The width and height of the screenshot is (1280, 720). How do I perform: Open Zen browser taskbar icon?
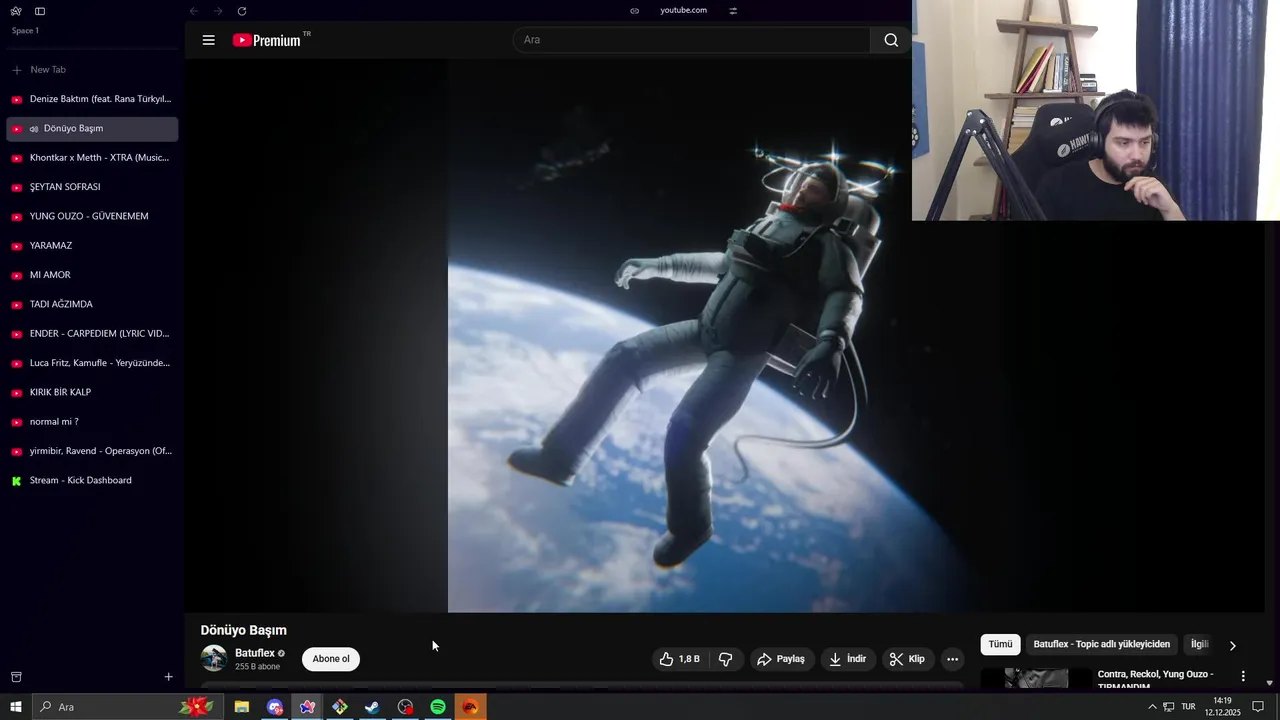(x=307, y=707)
